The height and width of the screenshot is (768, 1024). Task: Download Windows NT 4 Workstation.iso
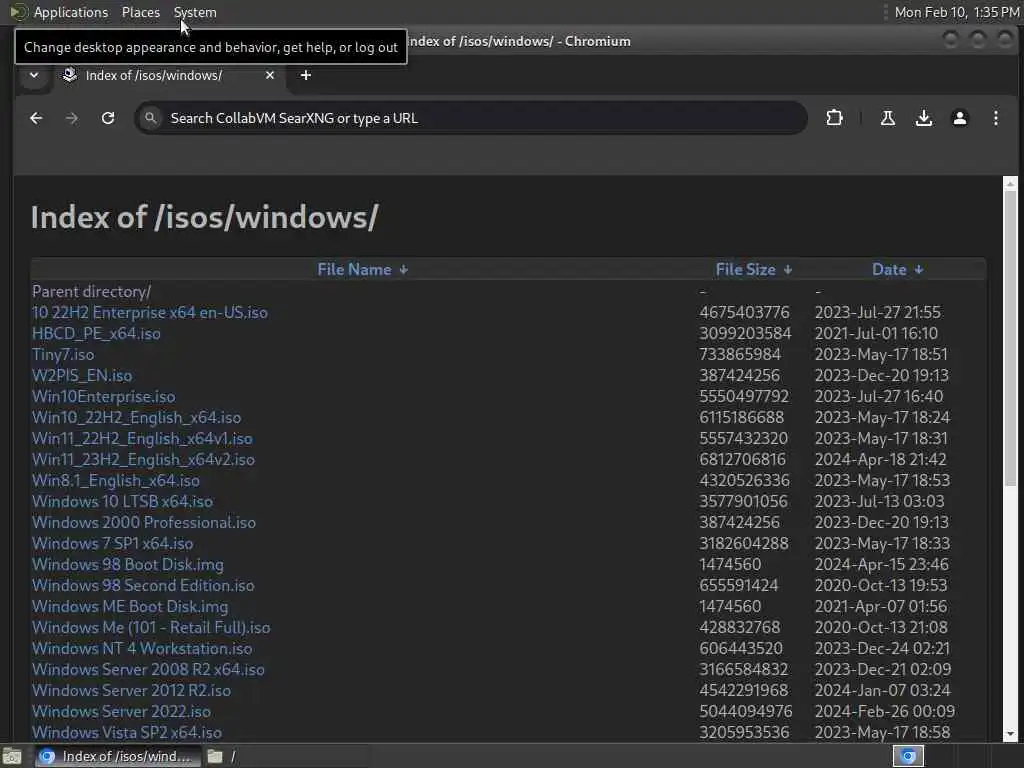(142, 648)
